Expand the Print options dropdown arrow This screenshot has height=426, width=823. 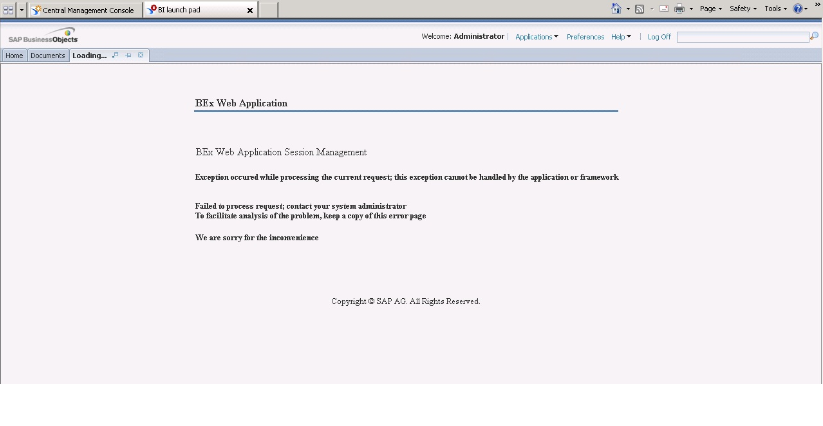click(x=691, y=9)
